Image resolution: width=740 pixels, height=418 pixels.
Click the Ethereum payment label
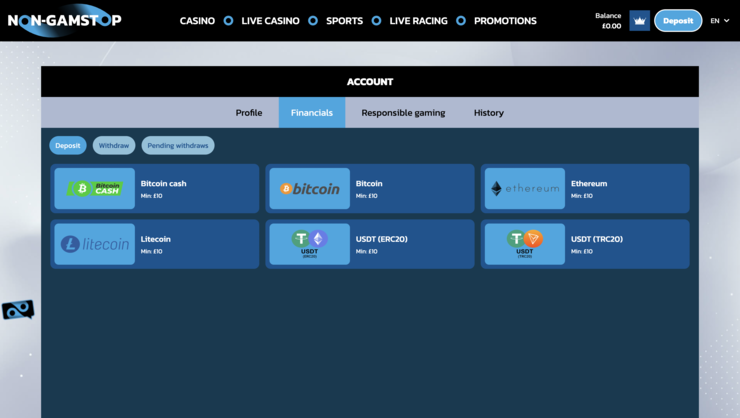[x=589, y=184]
